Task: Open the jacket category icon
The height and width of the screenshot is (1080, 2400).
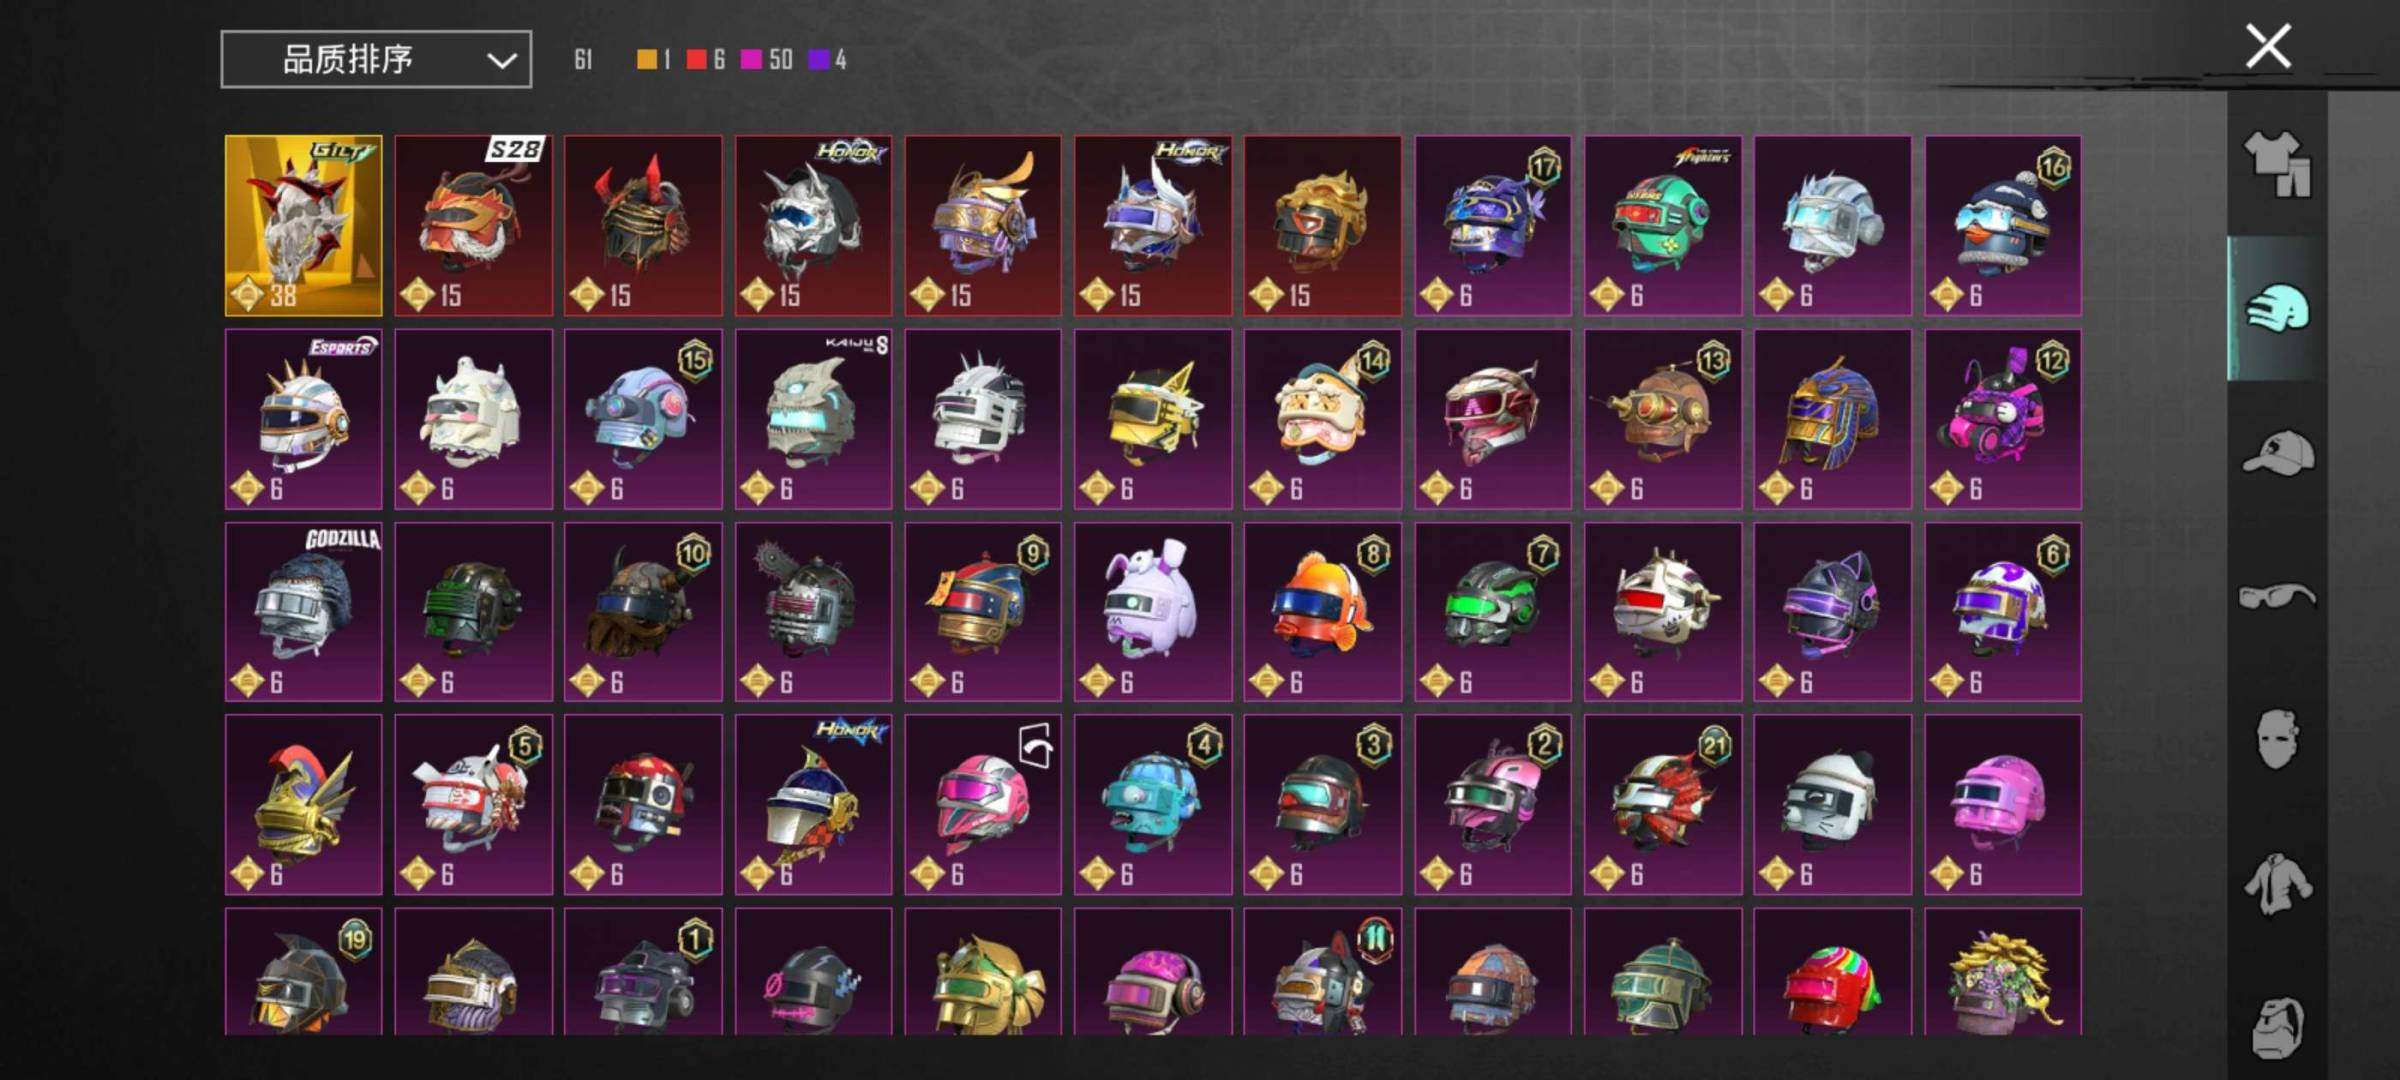Action: click(2277, 884)
